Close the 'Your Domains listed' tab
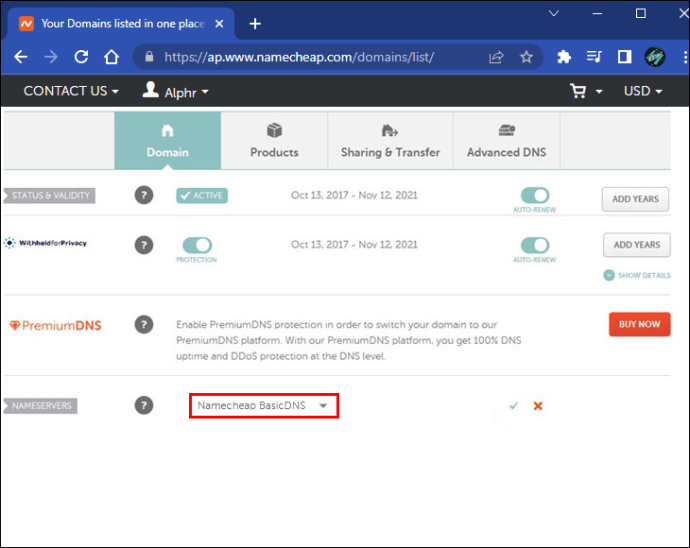Image resolution: width=690 pixels, height=548 pixels. point(219,24)
